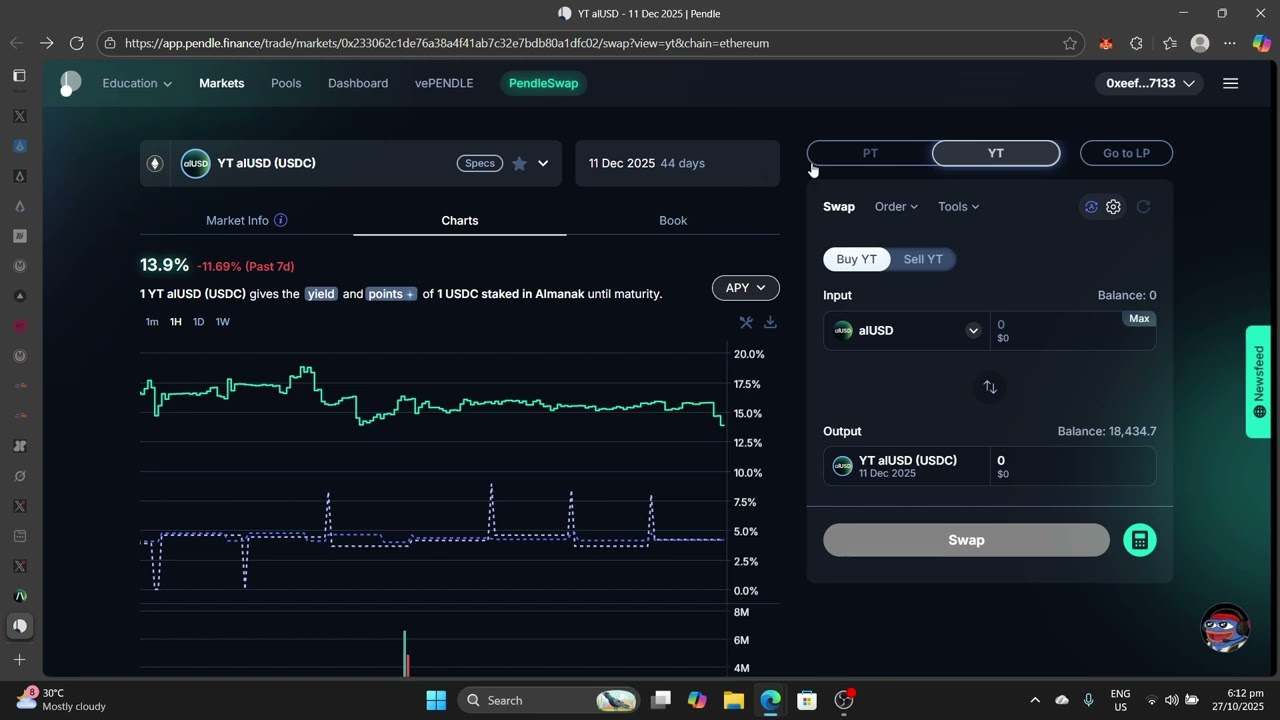This screenshot has width=1280, height=720.
Task: Reload the page in browser toolbar
Action: (x=76, y=43)
